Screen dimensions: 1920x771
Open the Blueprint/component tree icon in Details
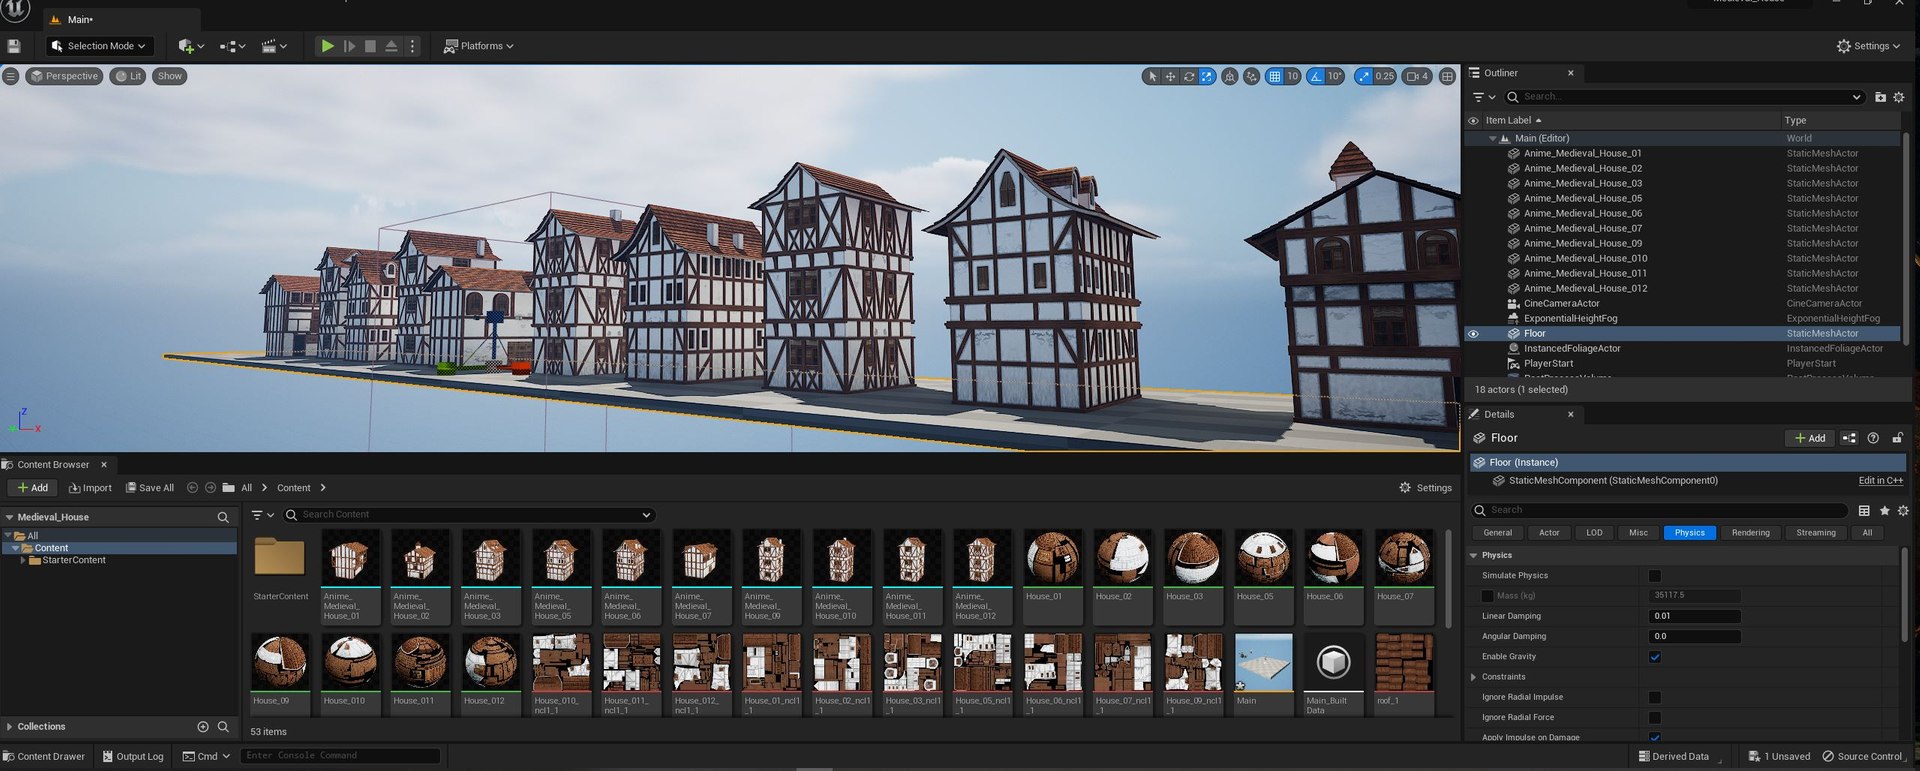point(1849,438)
